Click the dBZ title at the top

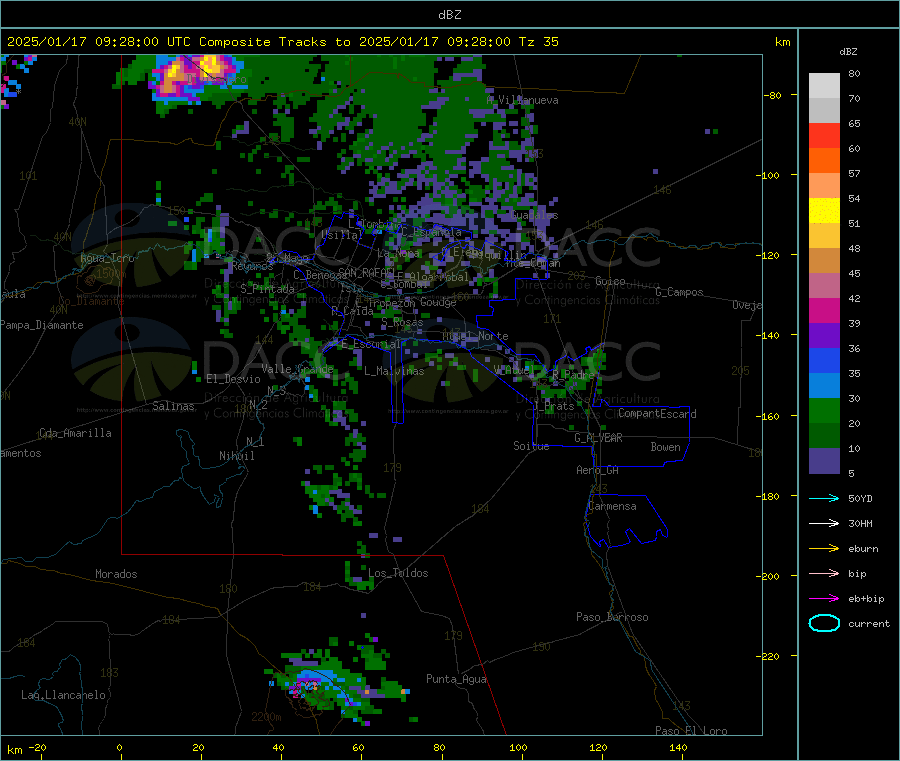[449, 15]
